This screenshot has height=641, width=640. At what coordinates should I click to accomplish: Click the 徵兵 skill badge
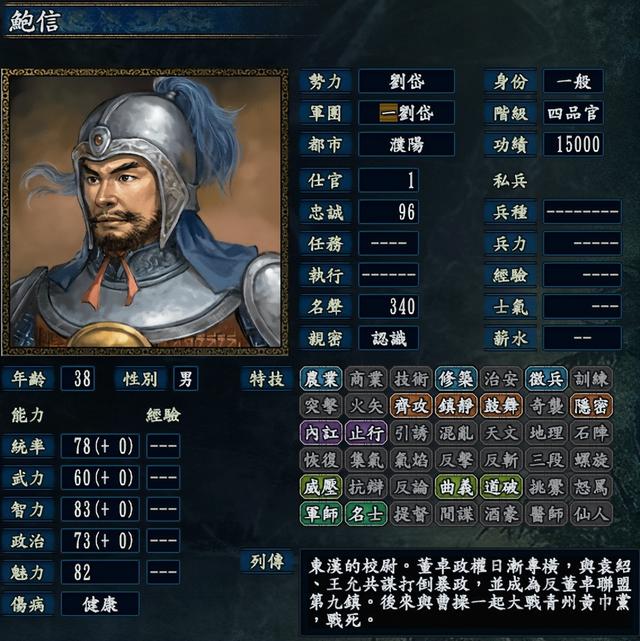coord(546,379)
